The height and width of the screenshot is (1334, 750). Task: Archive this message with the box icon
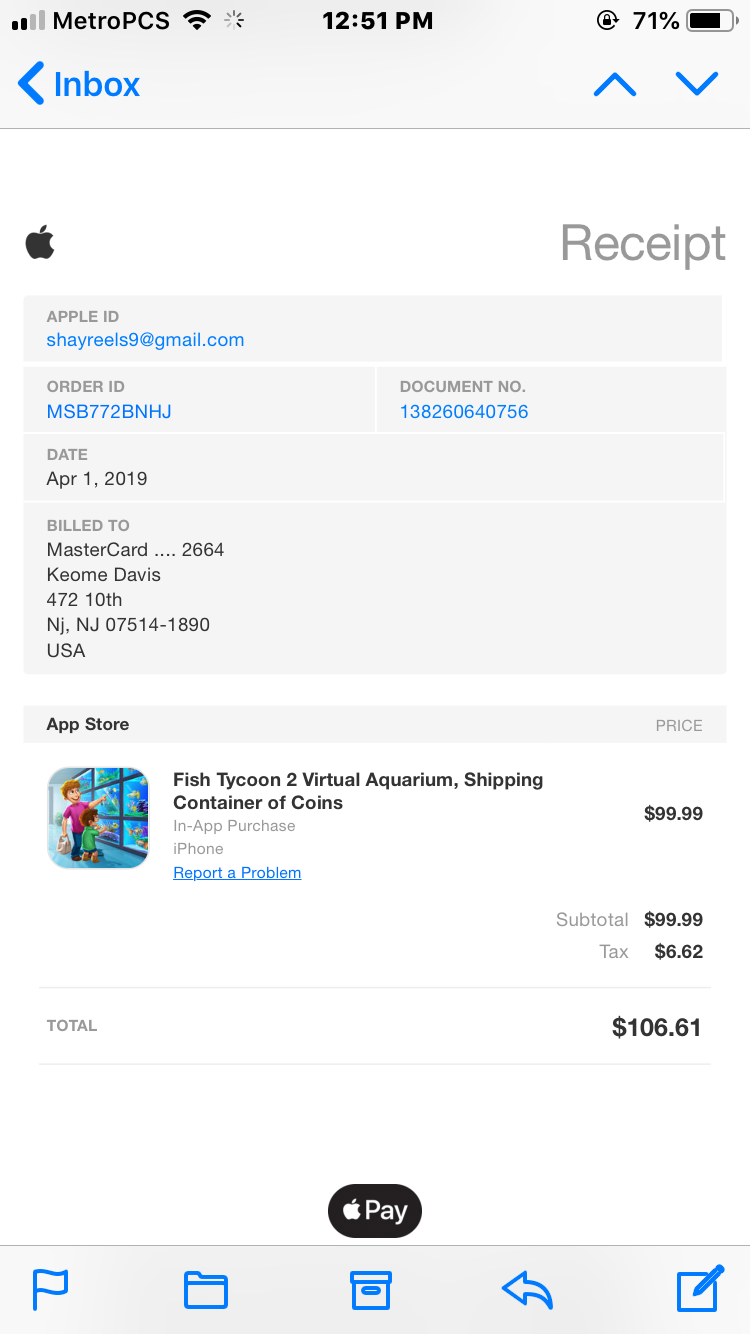370,1290
